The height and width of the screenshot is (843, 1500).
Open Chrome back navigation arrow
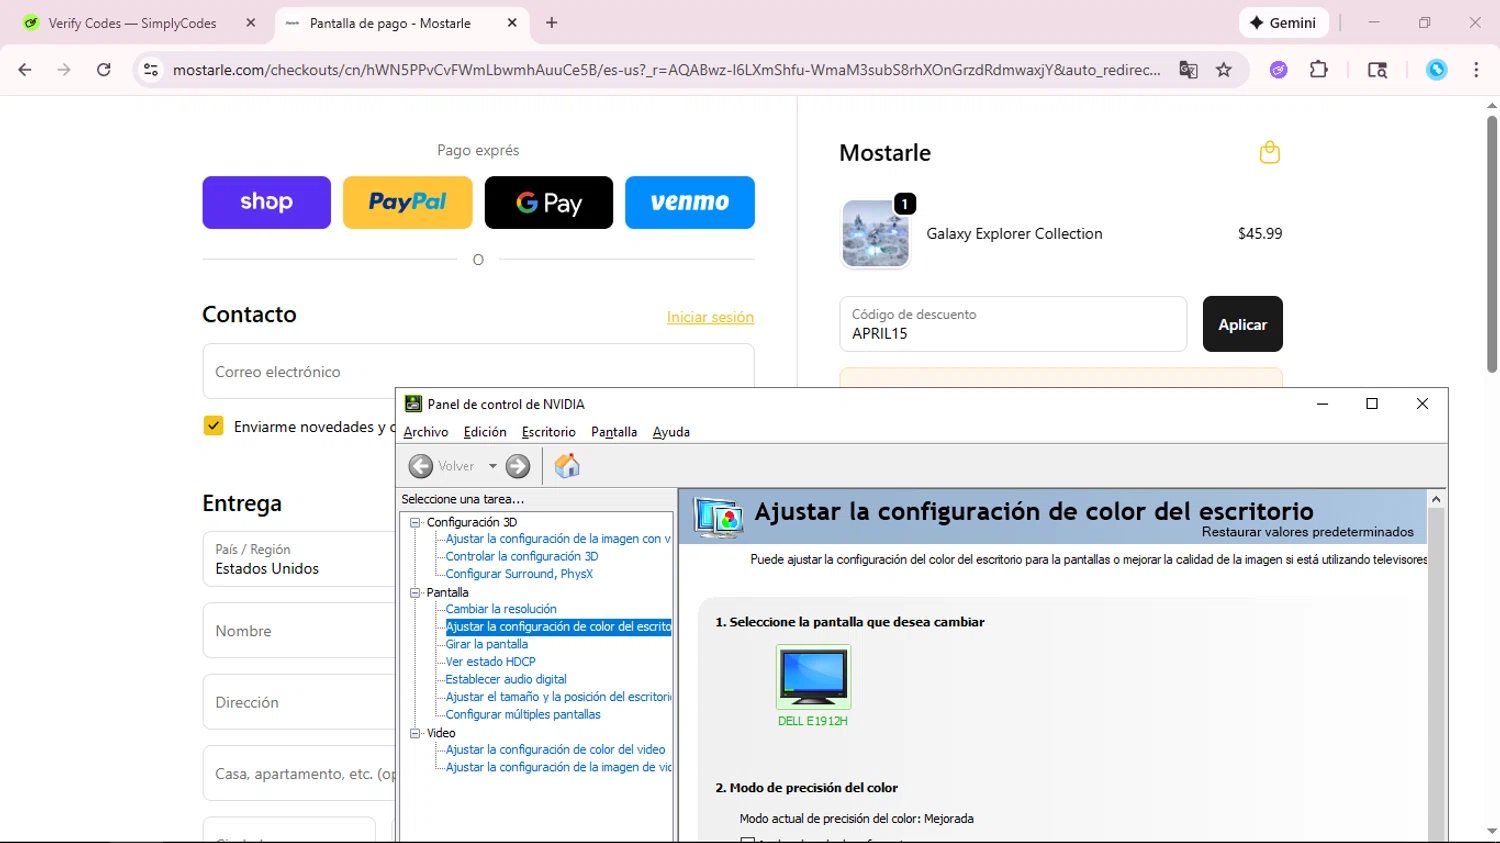click(x=25, y=70)
